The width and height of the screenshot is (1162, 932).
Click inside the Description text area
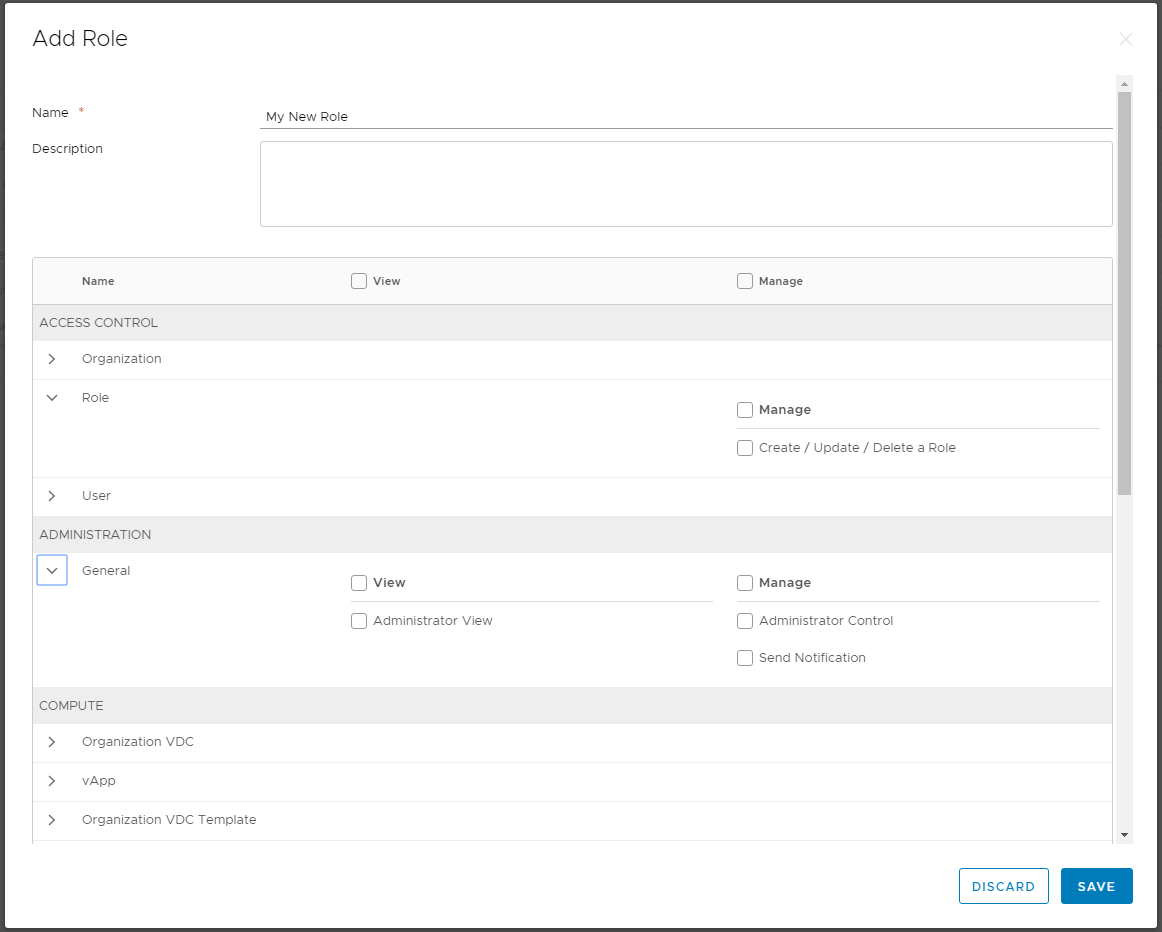(x=686, y=185)
